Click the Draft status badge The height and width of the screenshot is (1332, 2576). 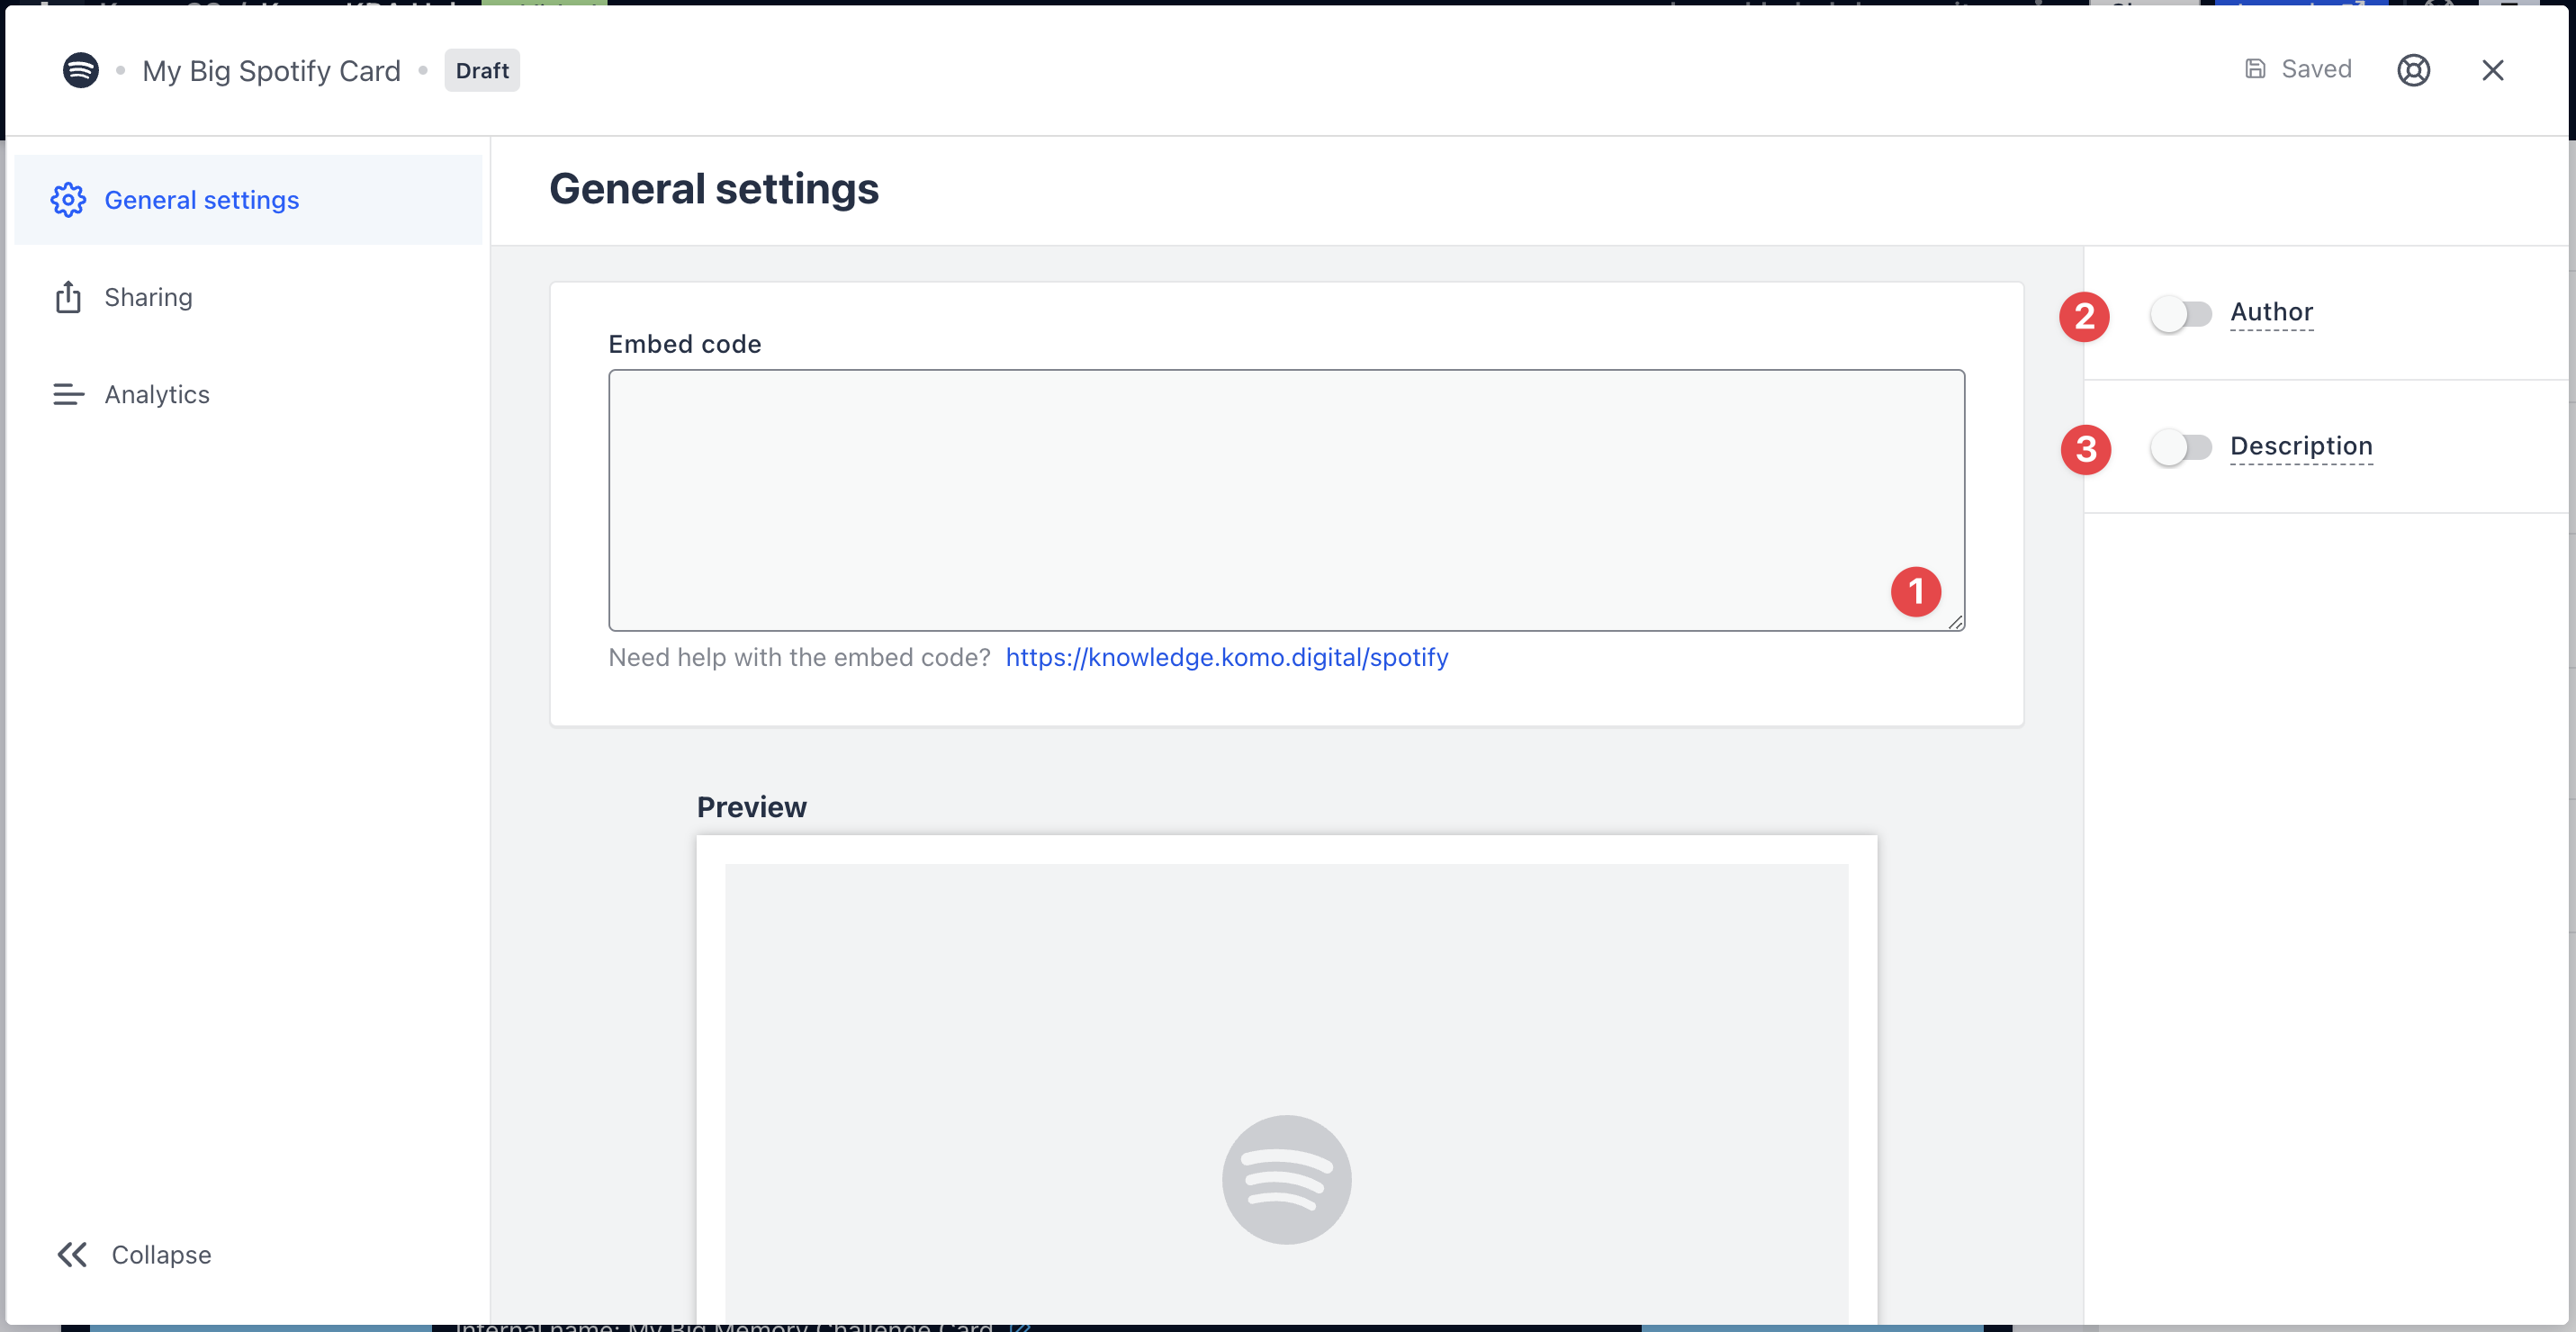click(481, 70)
